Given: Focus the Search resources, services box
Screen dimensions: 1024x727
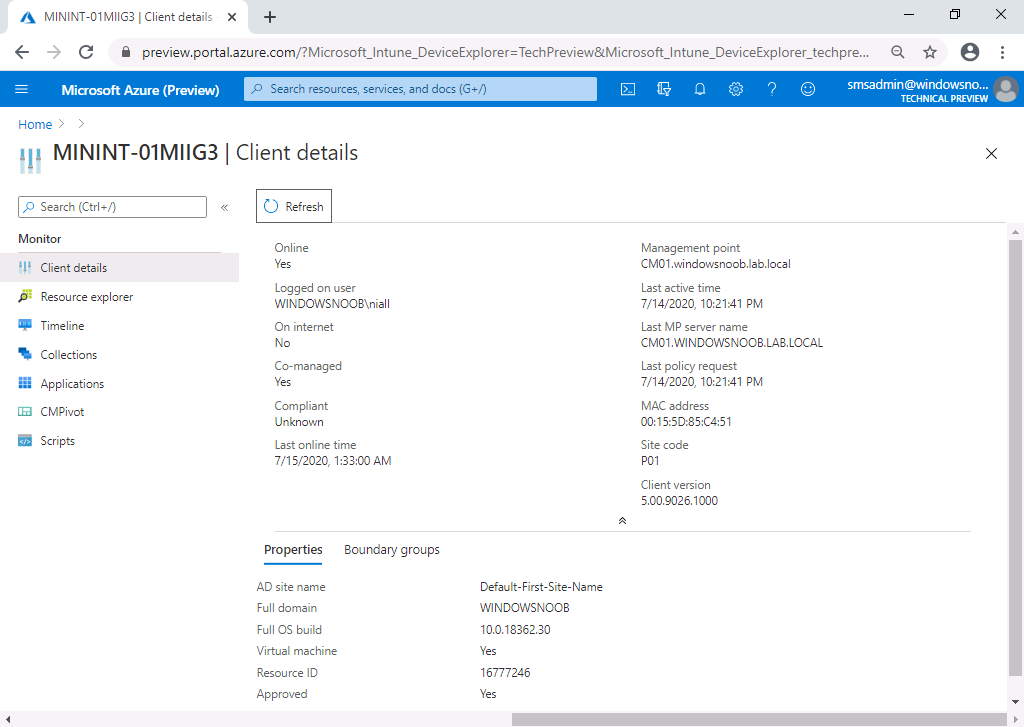Looking at the screenshot, I should (x=420, y=89).
